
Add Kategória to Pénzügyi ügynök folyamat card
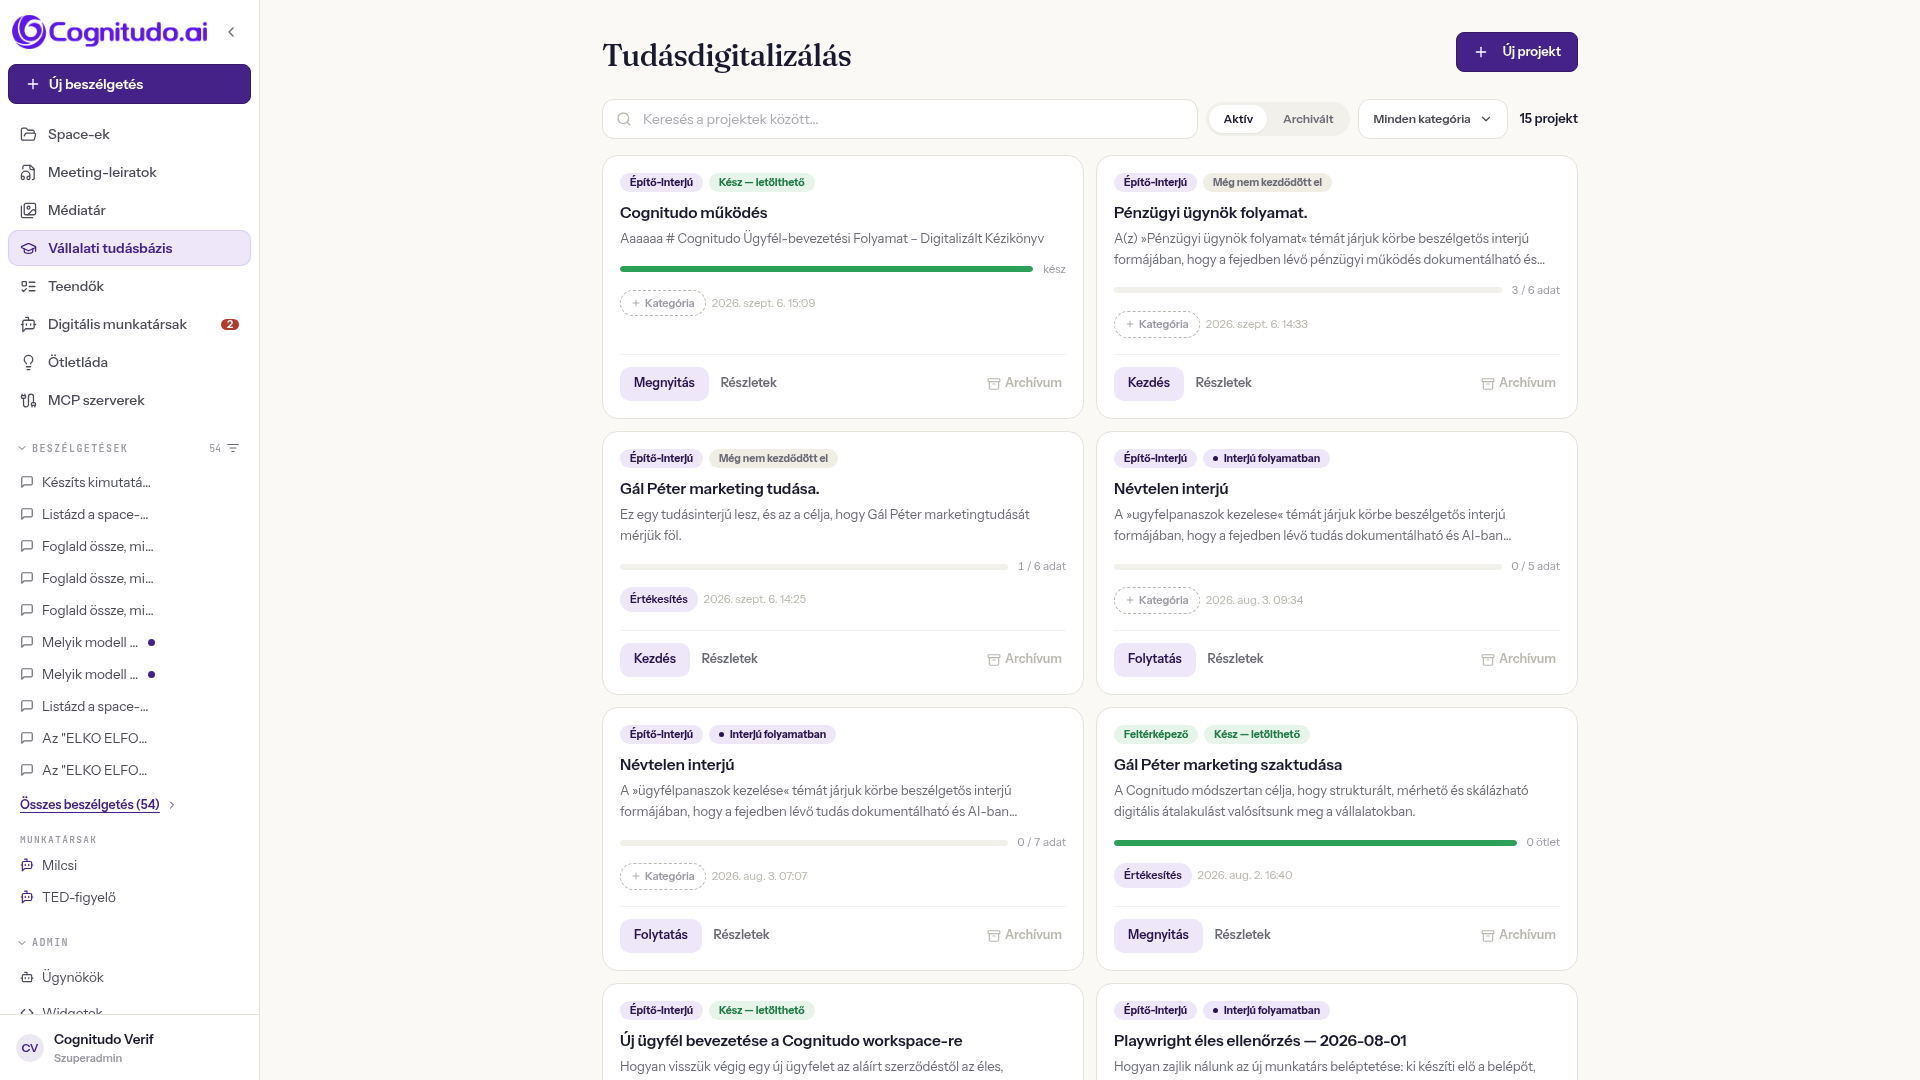click(1157, 324)
